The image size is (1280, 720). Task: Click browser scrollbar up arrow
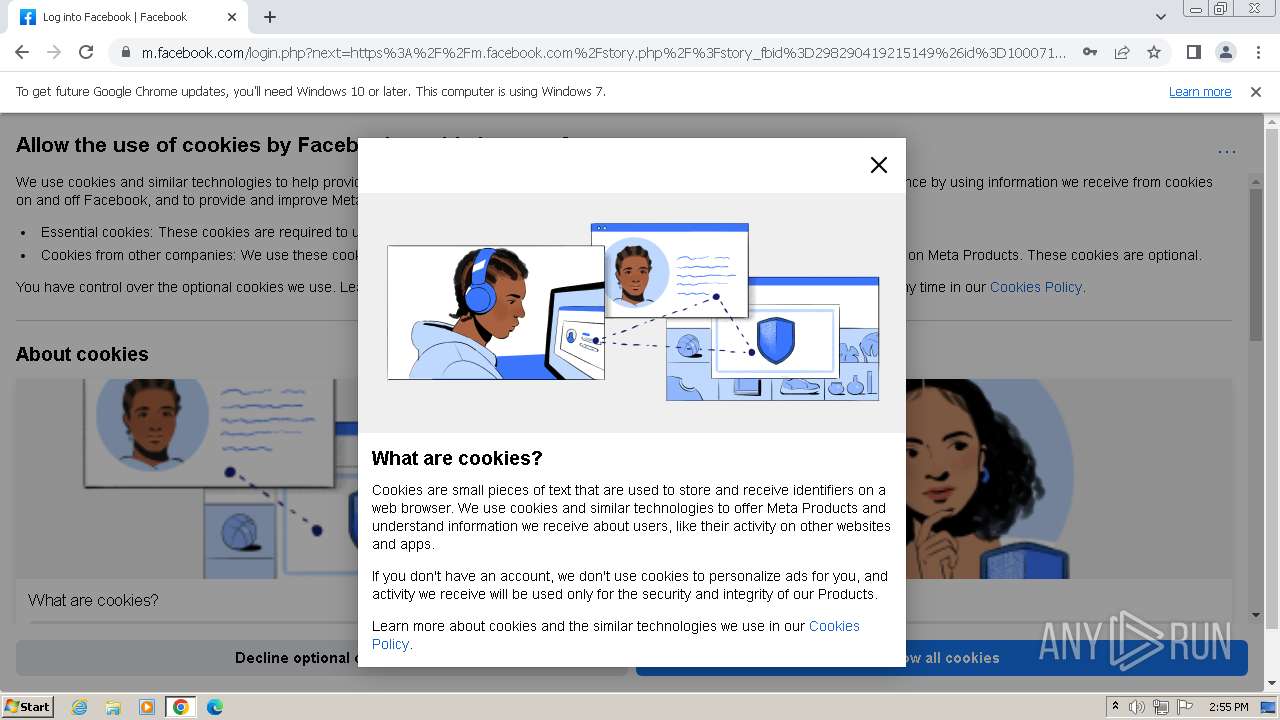[x=1272, y=123]
